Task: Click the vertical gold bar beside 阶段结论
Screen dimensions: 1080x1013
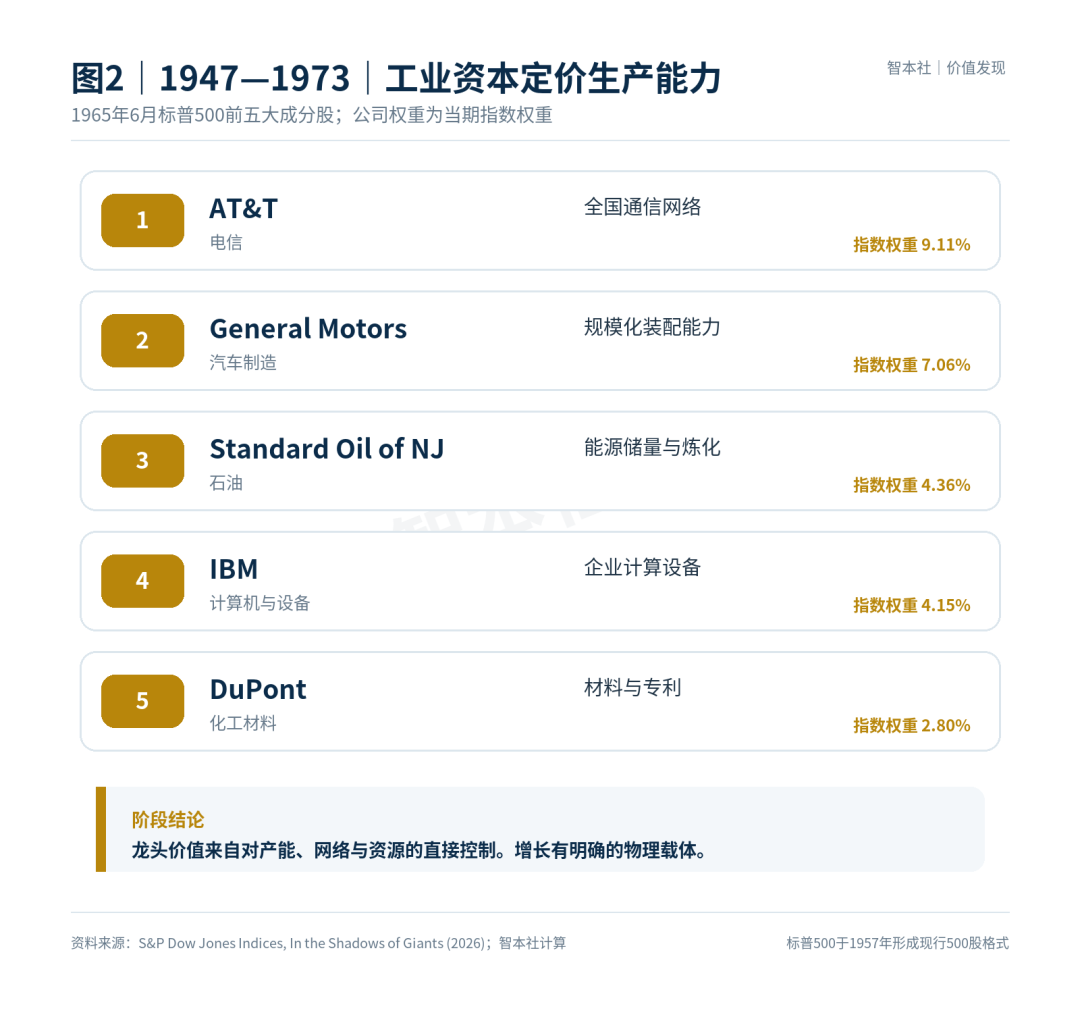Action: click(101, 829)
